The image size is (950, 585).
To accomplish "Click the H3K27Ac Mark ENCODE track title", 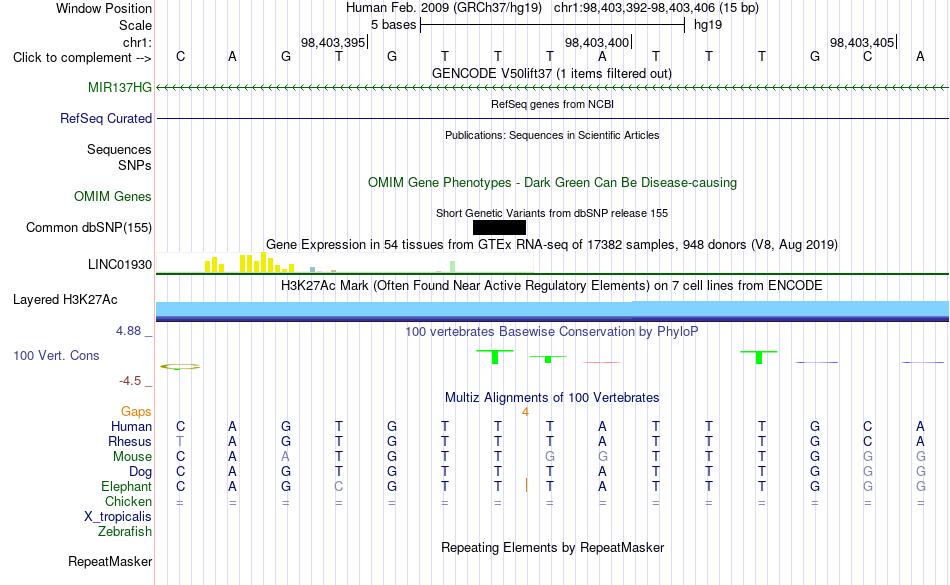I will 551,285.
